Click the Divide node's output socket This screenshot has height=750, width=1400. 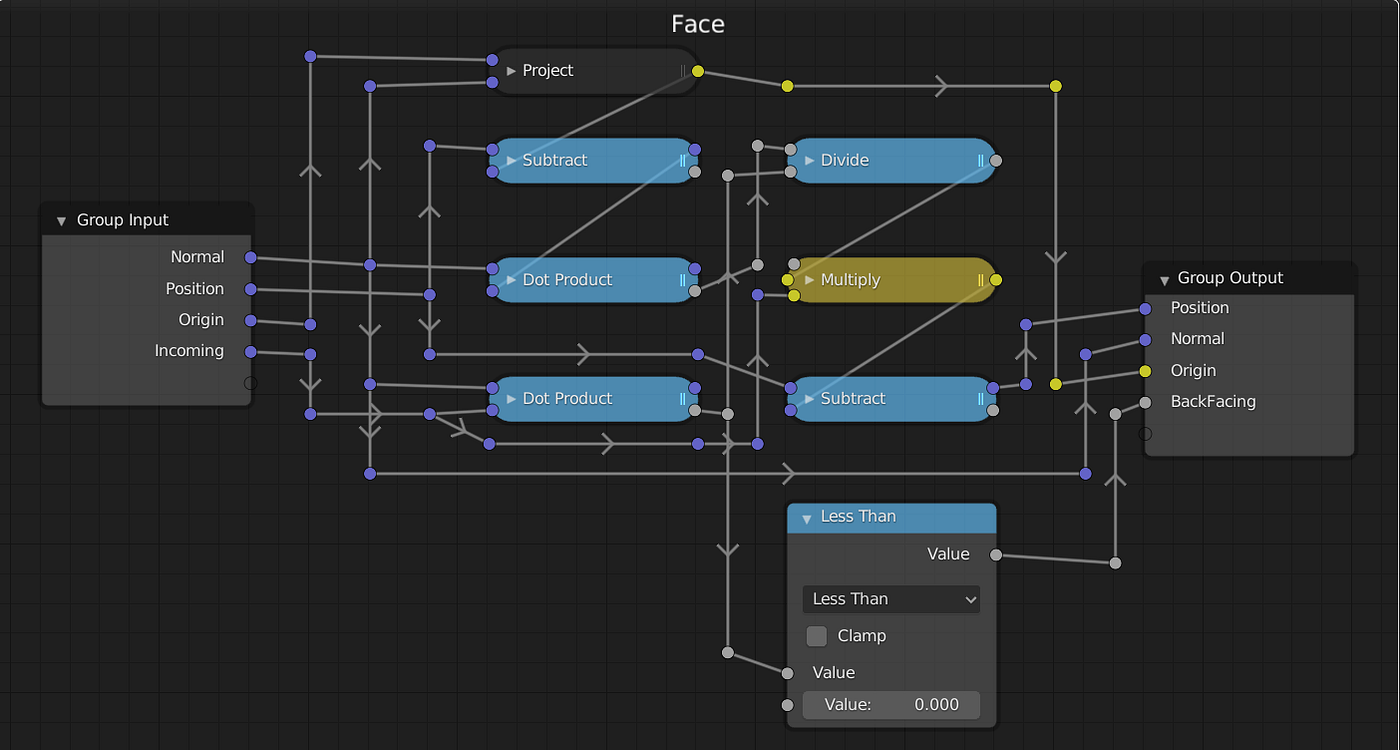(x=993, y=160)
